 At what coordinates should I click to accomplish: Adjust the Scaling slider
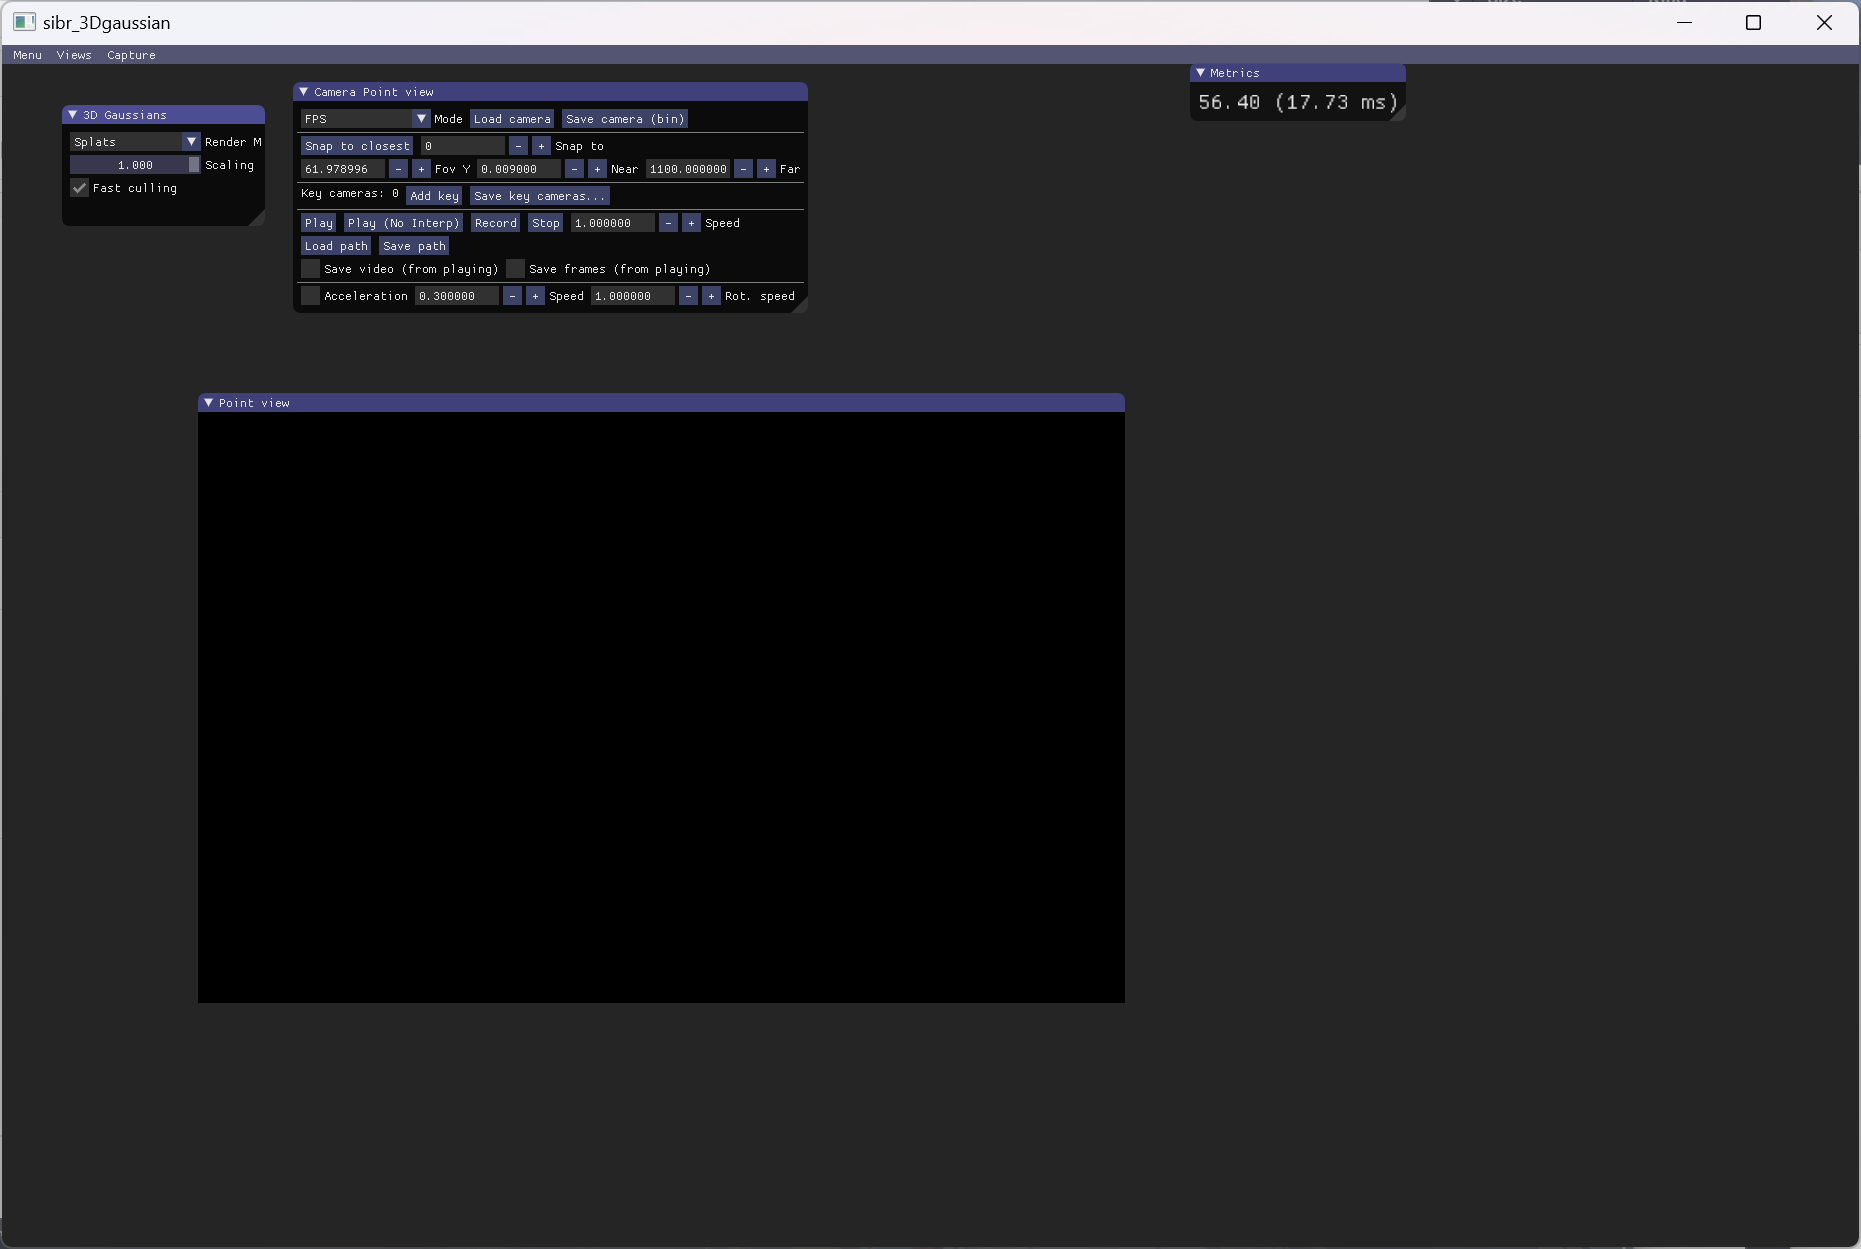[x=133, y=164]
